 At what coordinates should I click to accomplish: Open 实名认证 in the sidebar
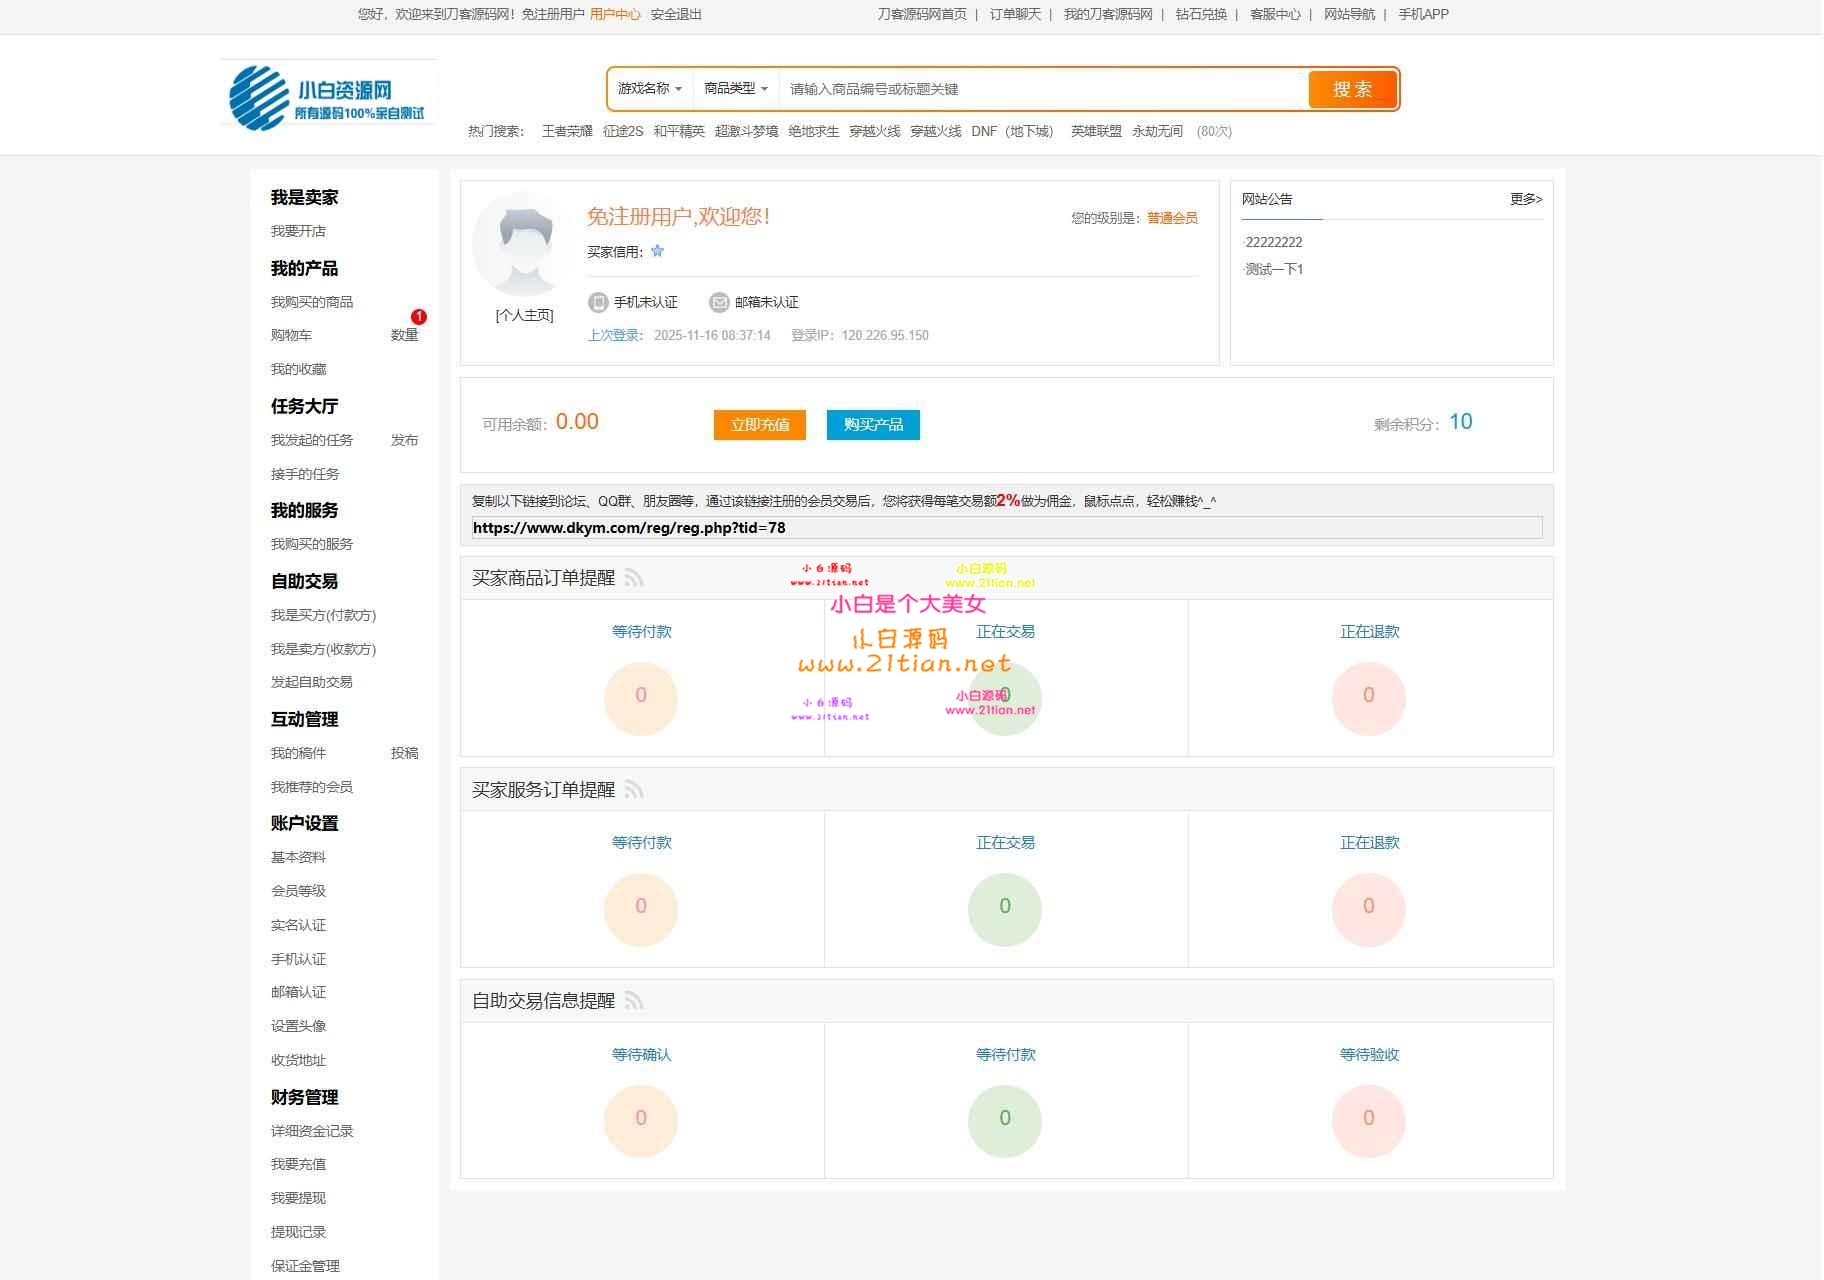point(298,925)
